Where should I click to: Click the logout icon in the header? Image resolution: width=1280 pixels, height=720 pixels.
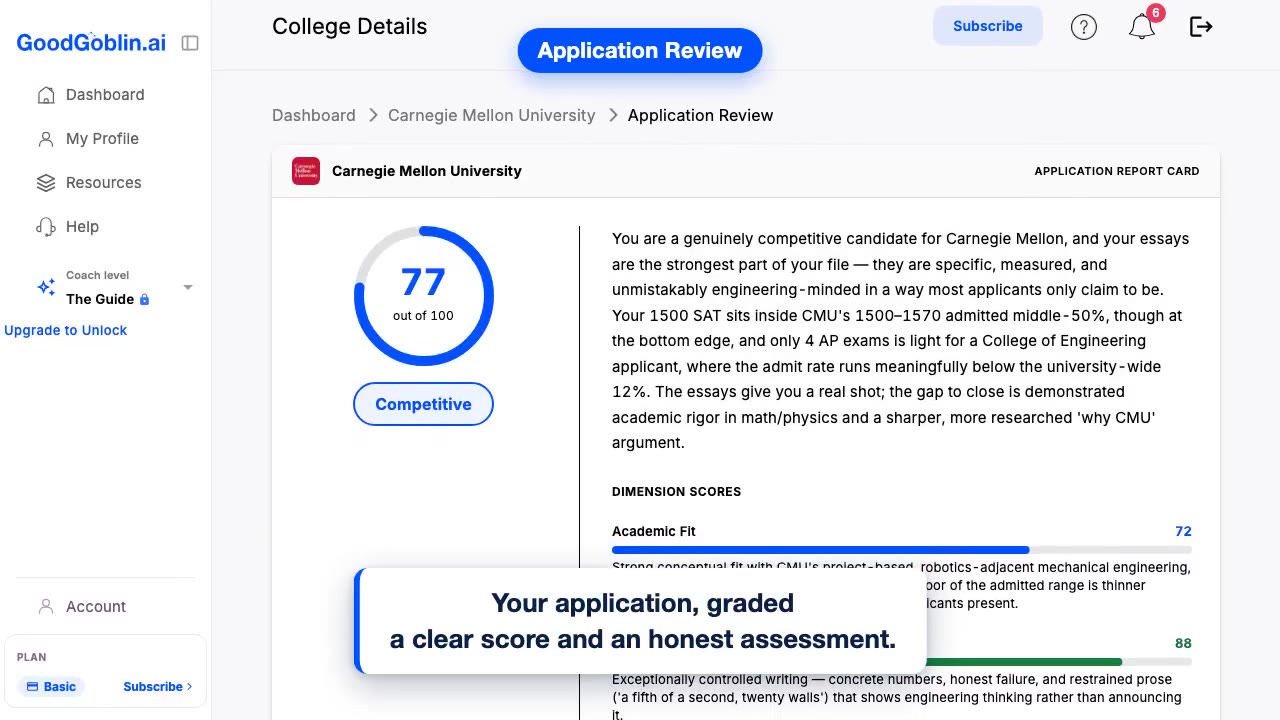coord(1201,27)
